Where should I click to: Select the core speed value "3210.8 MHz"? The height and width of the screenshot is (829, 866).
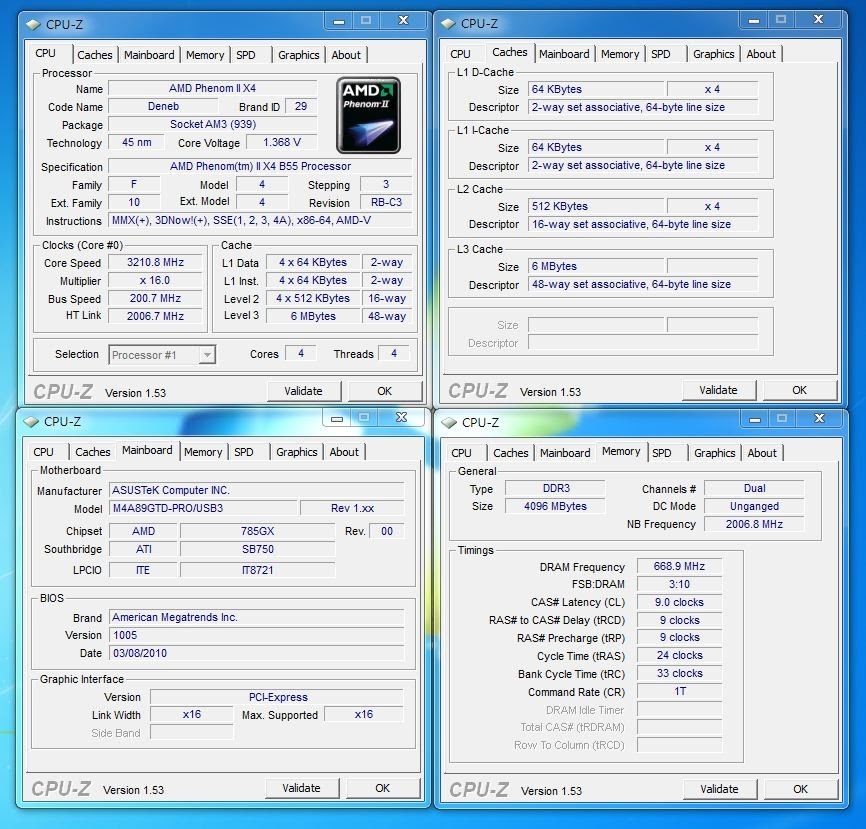(x=155, y=262)
